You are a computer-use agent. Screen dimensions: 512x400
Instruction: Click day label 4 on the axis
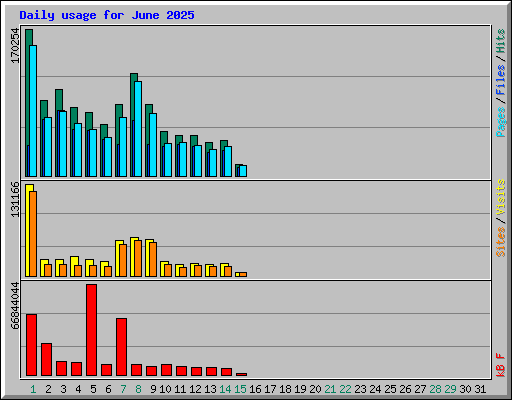point(78,389)
